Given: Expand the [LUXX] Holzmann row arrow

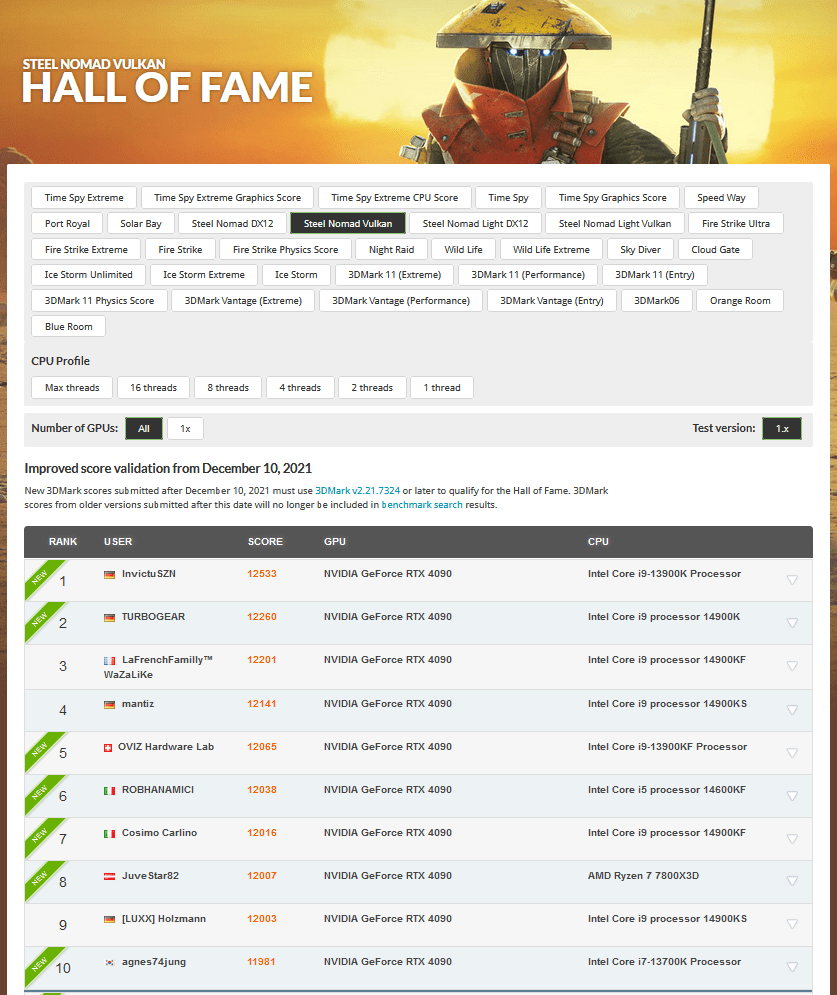Looking at the screenshot, I should [x=792, y=924].
